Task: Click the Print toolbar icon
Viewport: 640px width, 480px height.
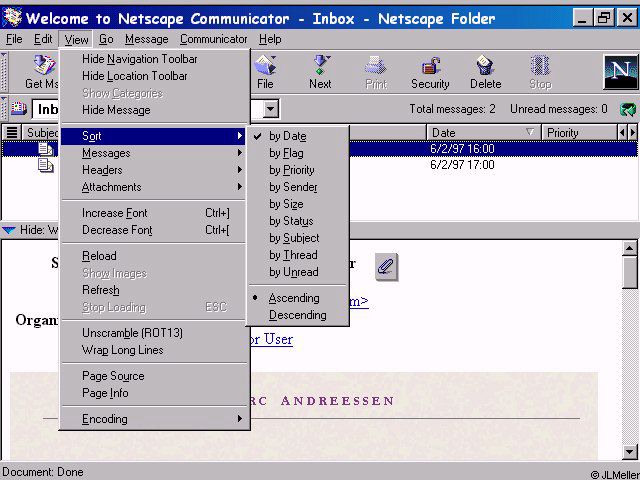Action: pyautogui.click(x=376, y=65)
